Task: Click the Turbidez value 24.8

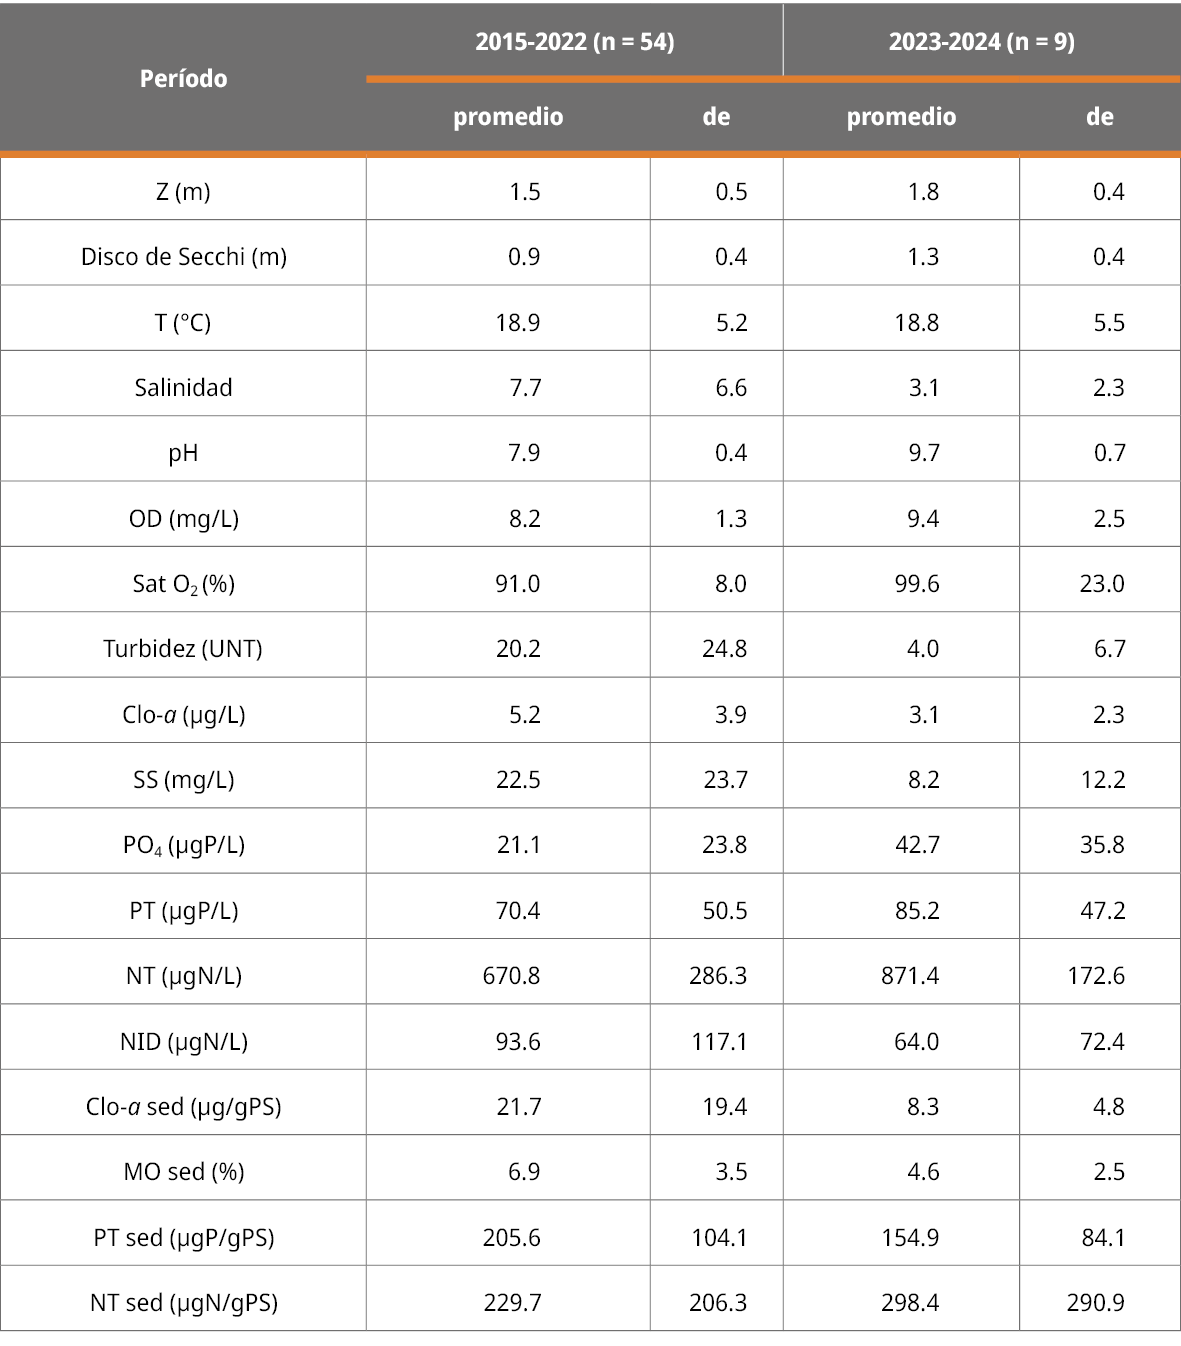Action: click(x=724, y=649)
